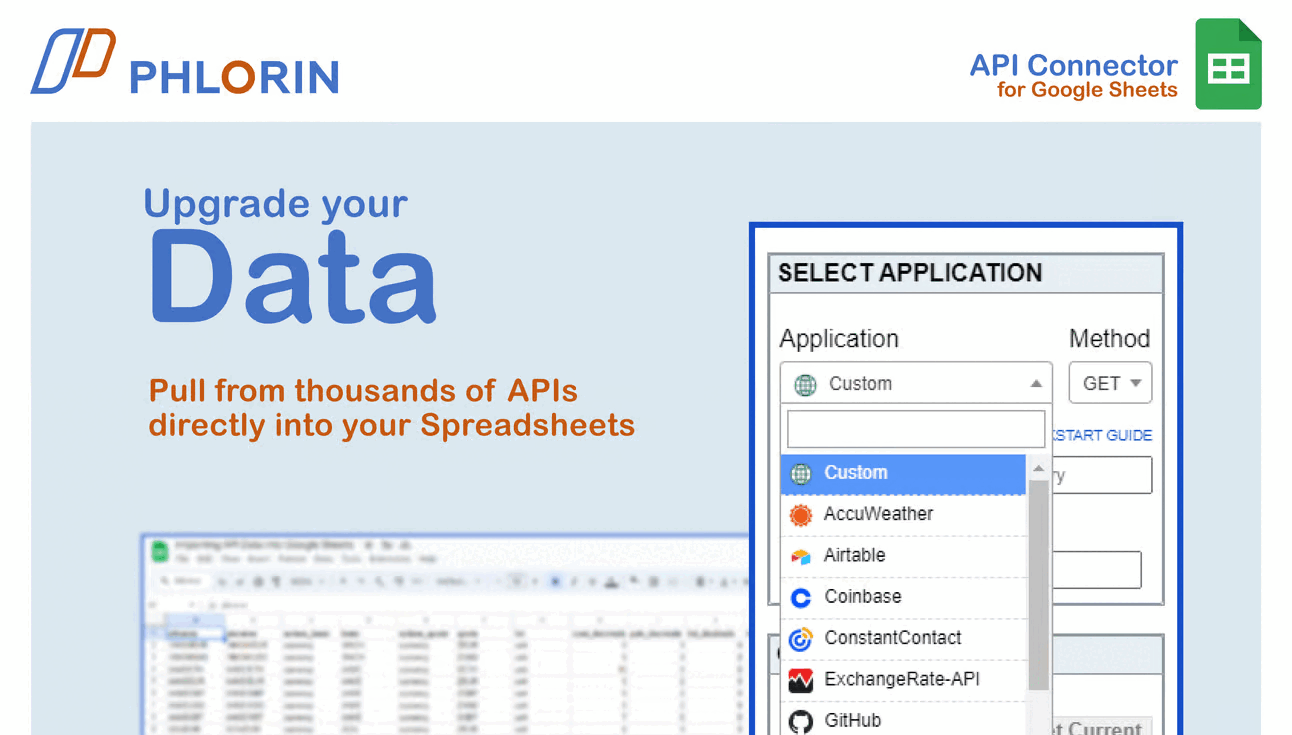Choose Airtable from the application list
1292x735 pixels.
click(903, 556)
